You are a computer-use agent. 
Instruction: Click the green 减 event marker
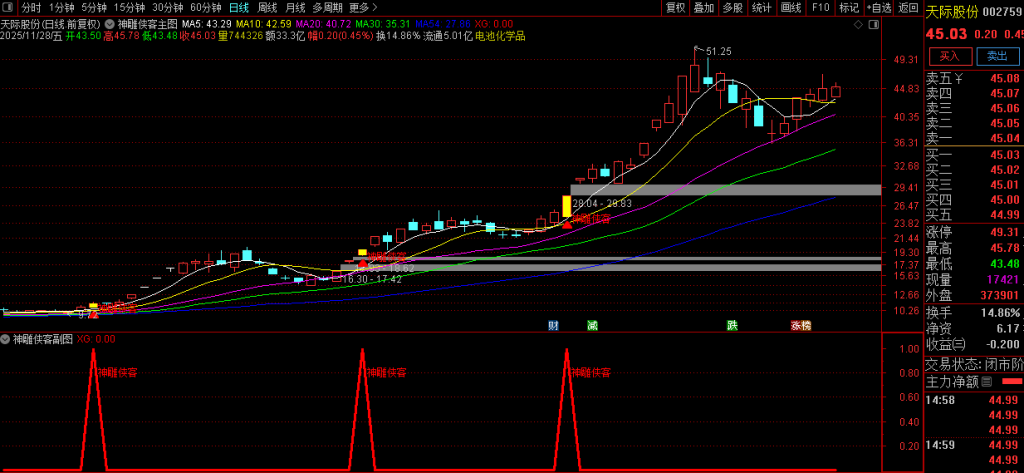(592, 325)
